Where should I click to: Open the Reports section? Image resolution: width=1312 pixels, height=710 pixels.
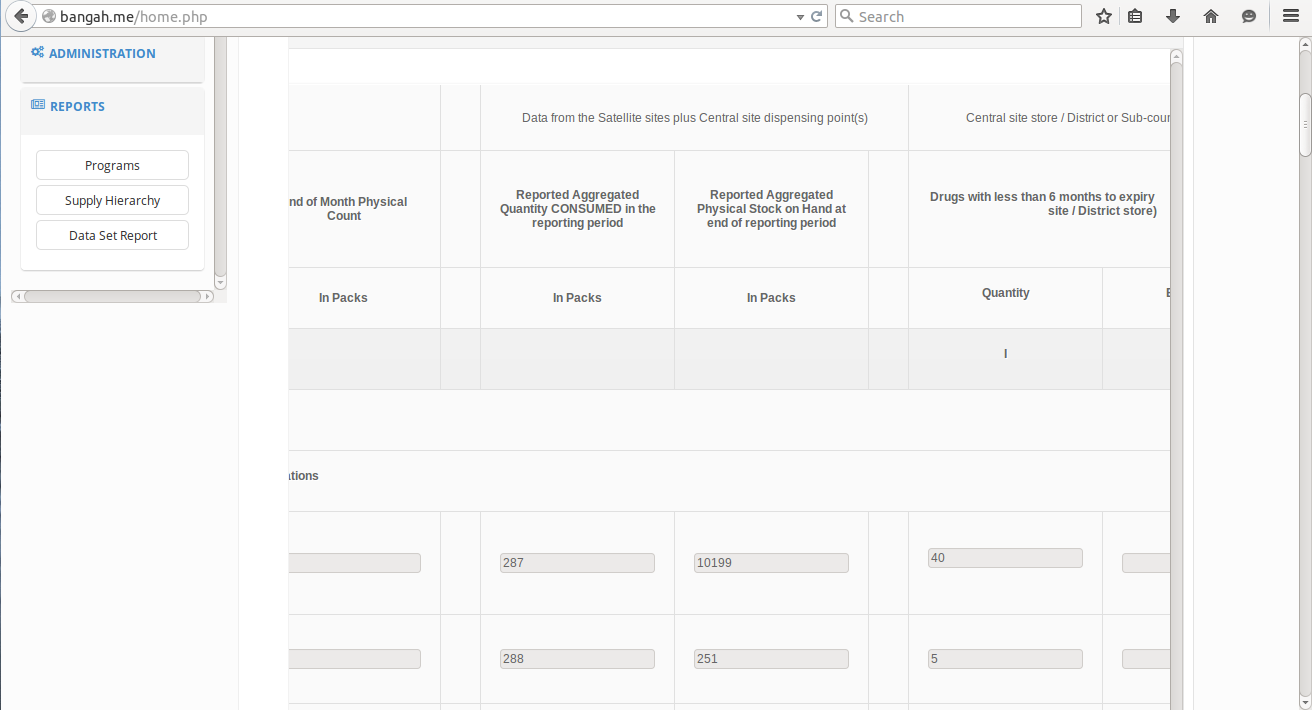[x=77, y=106]
